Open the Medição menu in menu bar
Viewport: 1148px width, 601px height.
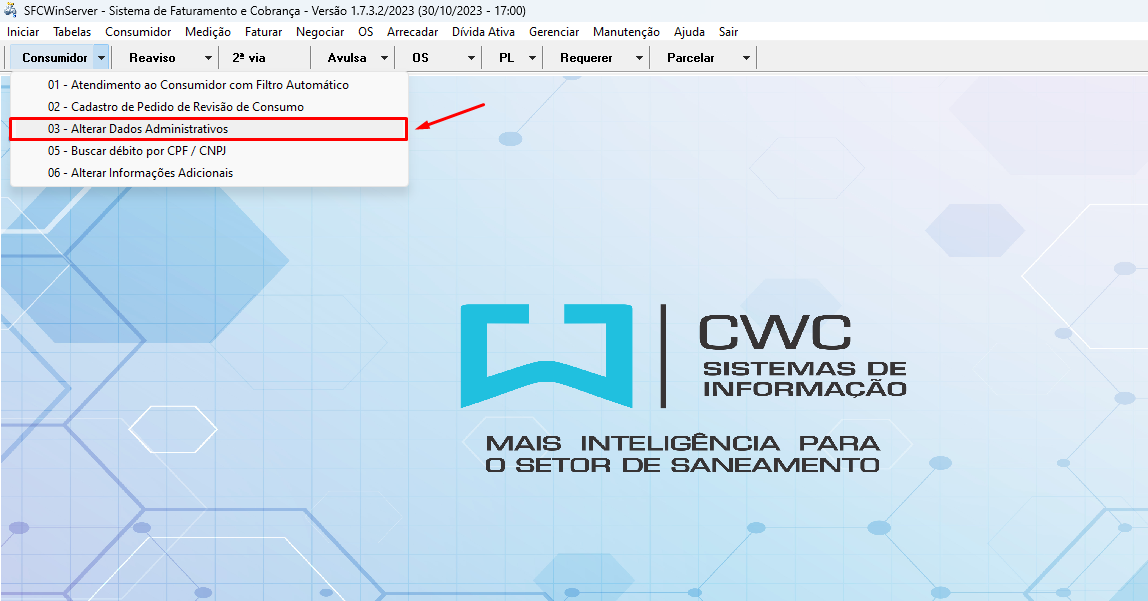coord(208,32)
